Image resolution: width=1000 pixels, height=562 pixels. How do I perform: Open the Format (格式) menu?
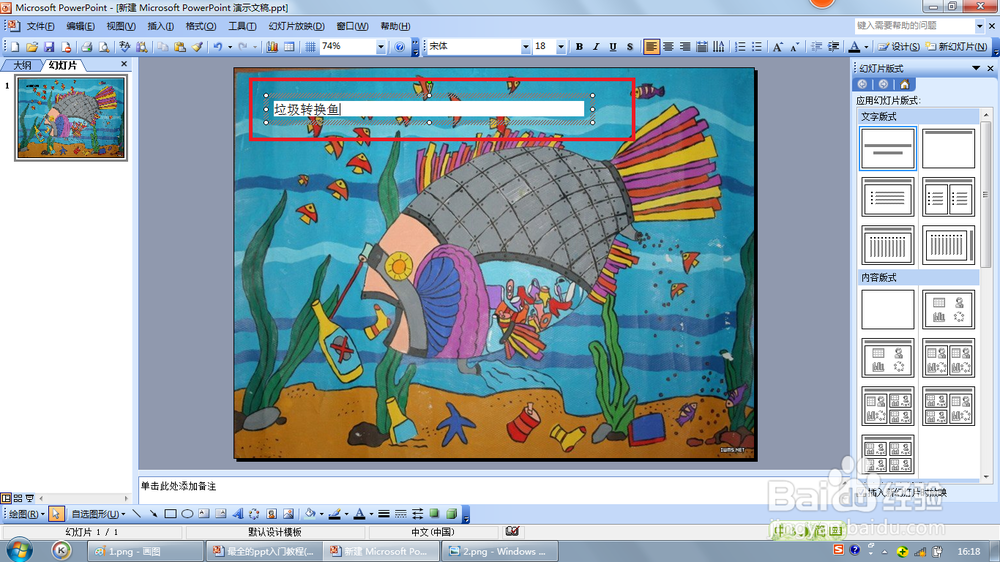200,26
